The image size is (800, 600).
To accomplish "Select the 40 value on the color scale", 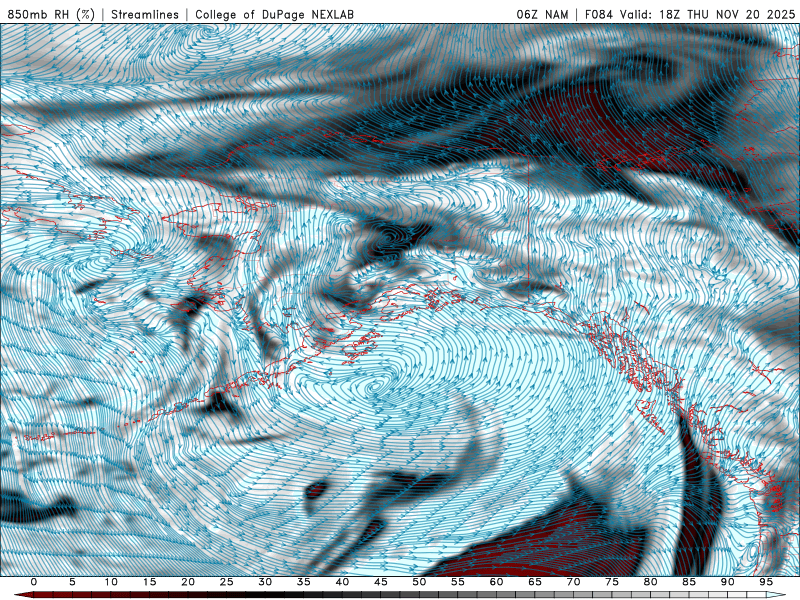I will click(342, 582).
